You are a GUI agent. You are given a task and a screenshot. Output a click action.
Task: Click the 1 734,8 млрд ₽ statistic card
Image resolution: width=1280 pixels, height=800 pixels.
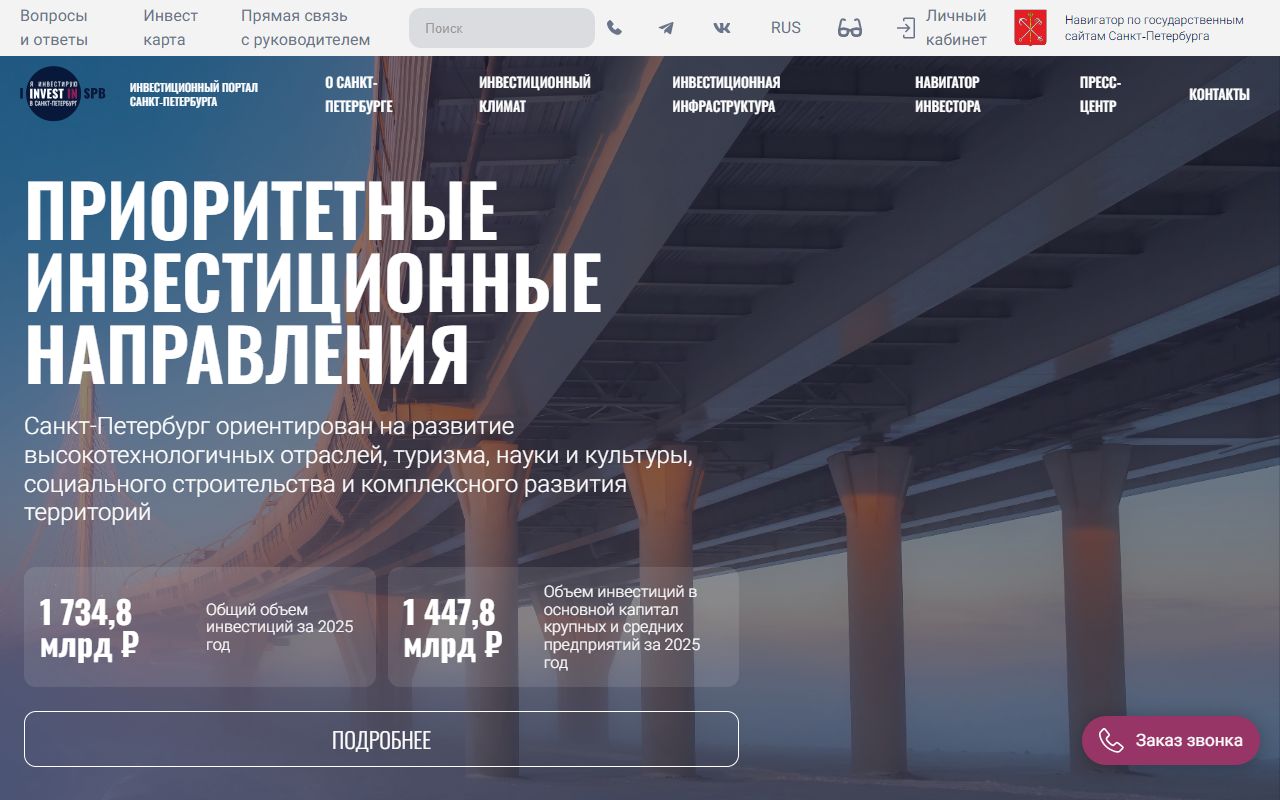coord(200,627)
